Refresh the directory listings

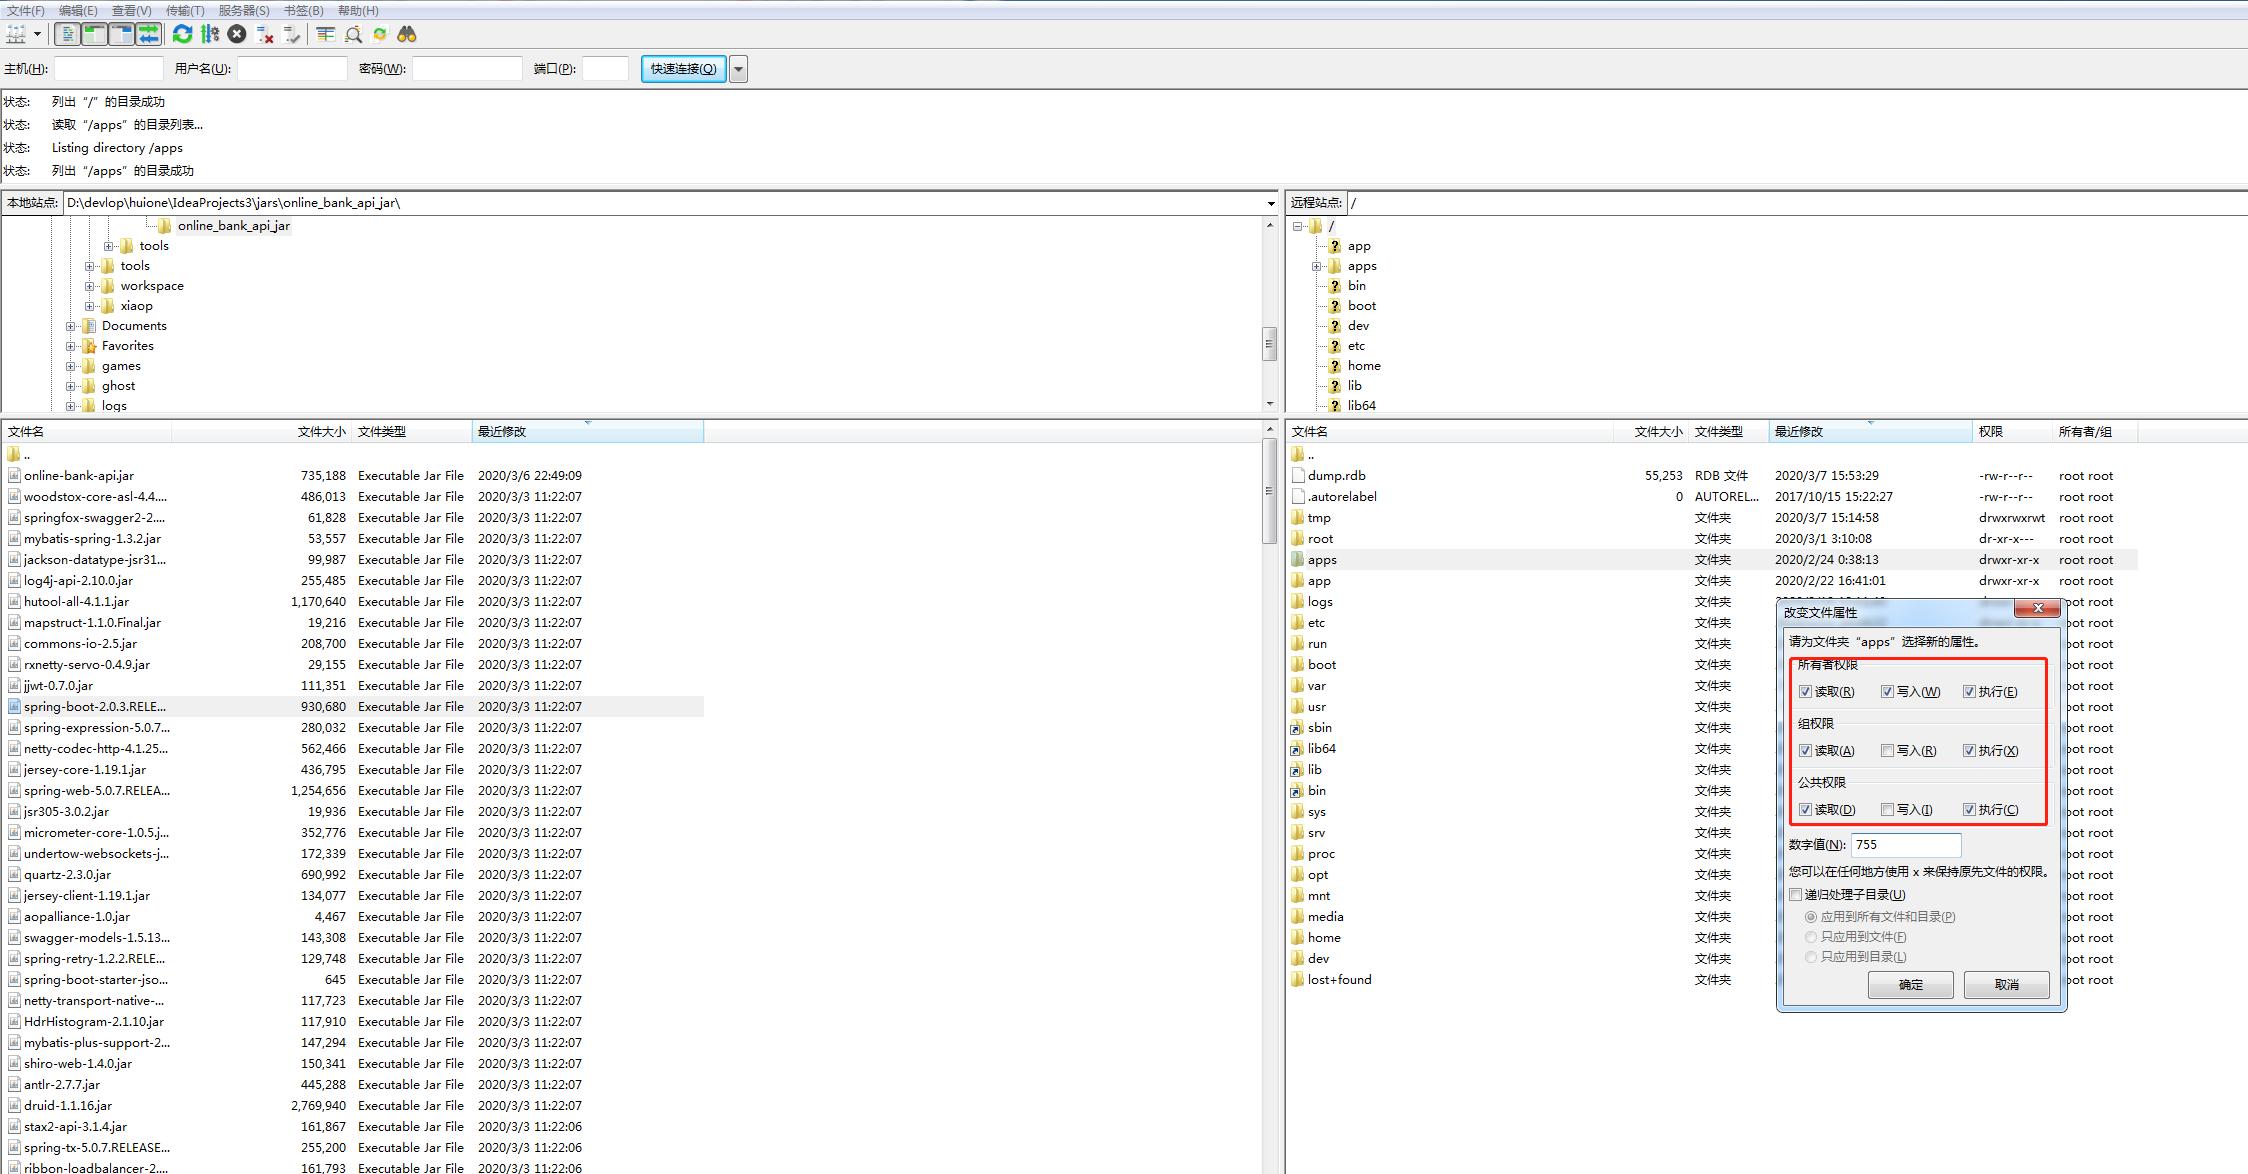pyautogui.click(x=182, y=34)
